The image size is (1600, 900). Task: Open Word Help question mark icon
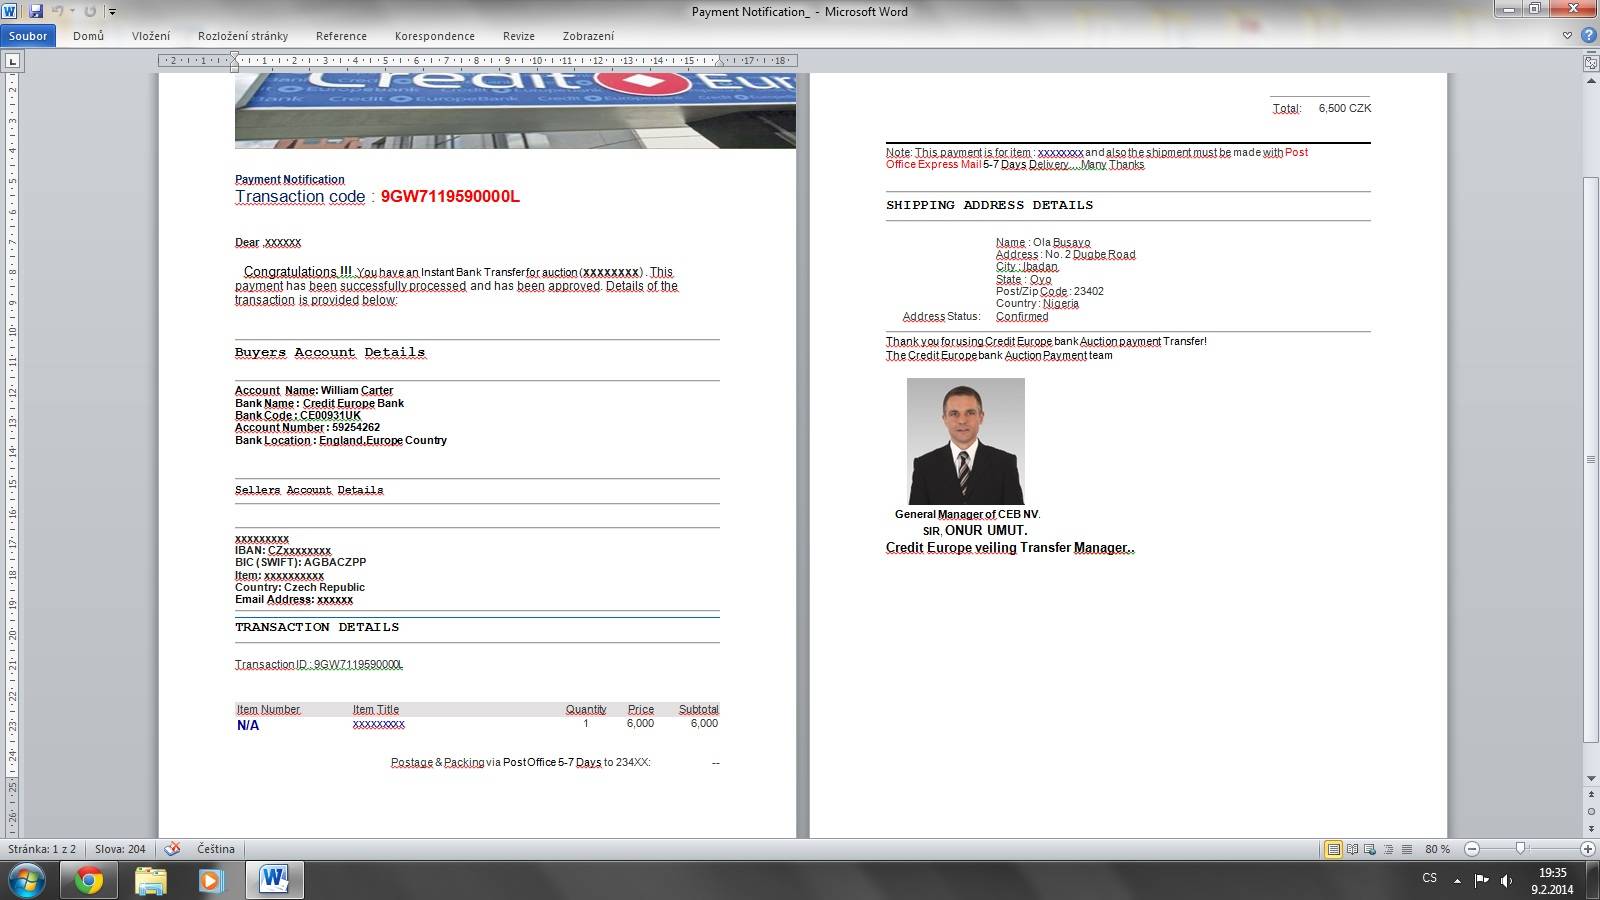(1588, 36)
